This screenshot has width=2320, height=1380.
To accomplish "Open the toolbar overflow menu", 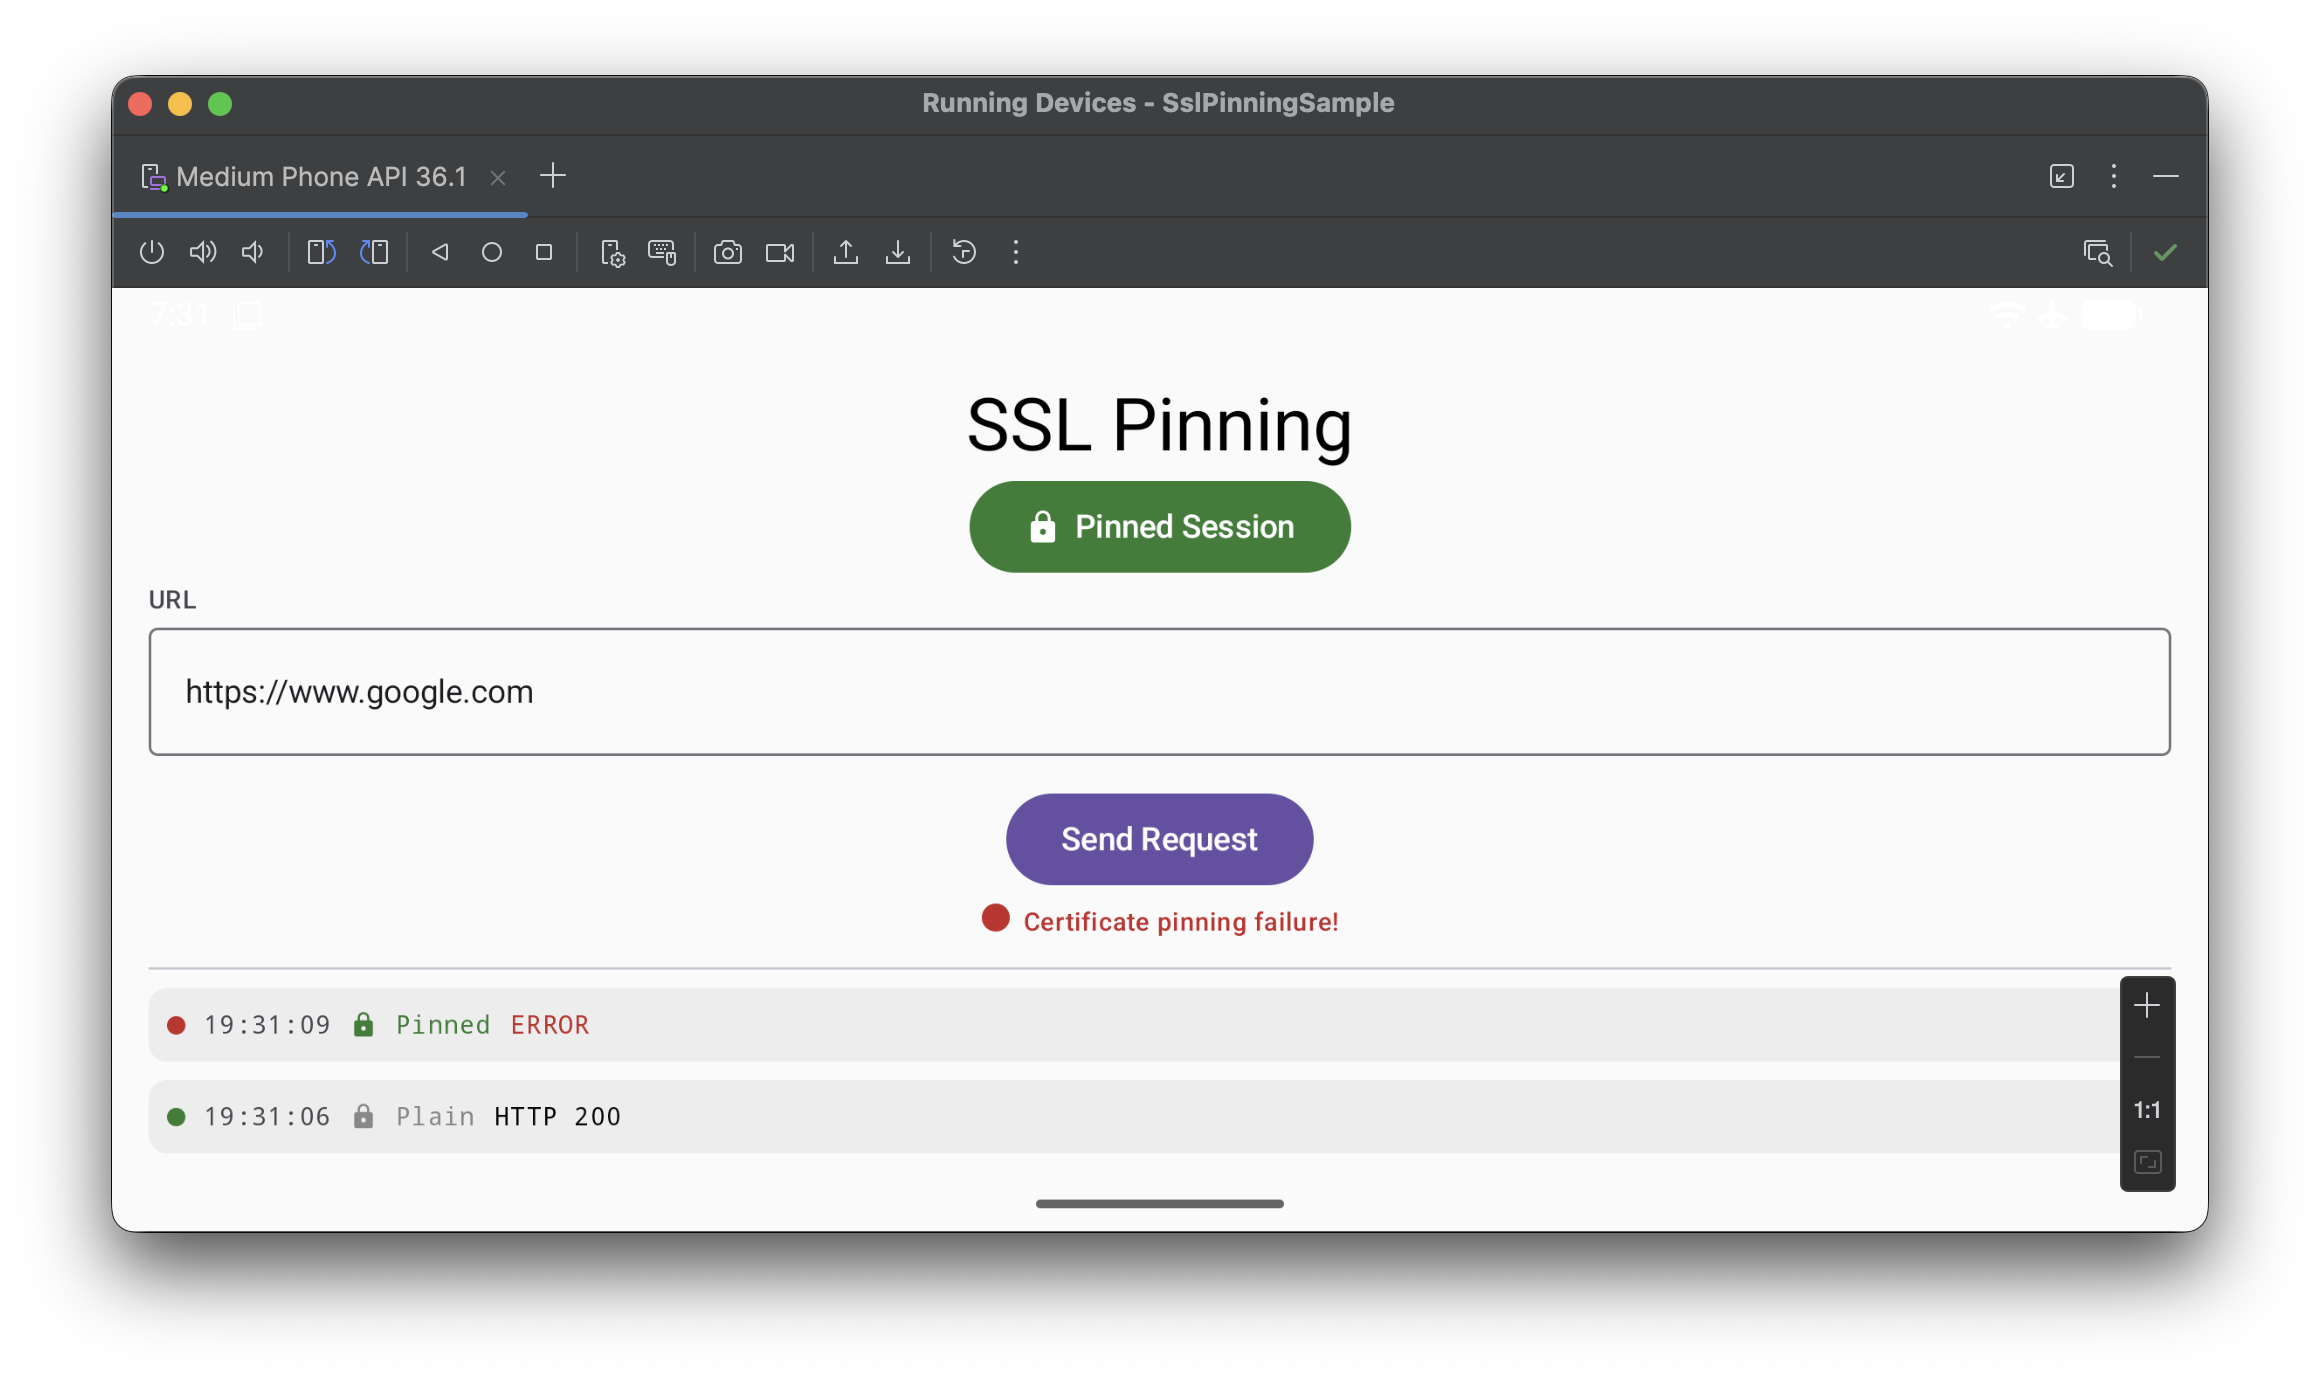I will pyautogui.click(x=1015, y=252).
